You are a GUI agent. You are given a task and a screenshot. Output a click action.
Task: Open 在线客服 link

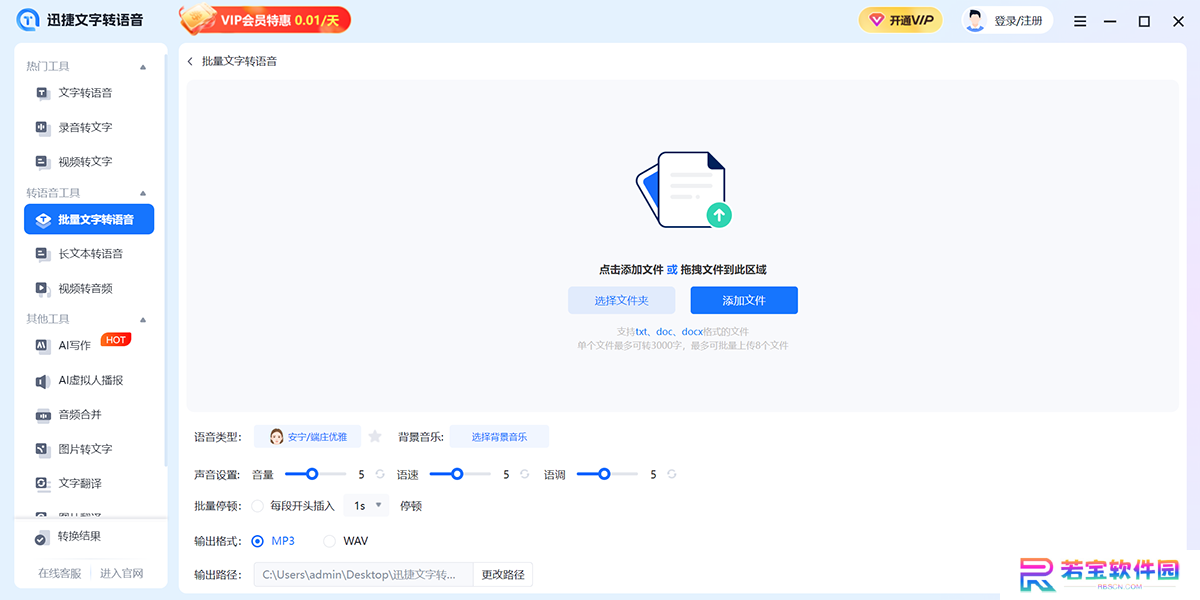60,573
